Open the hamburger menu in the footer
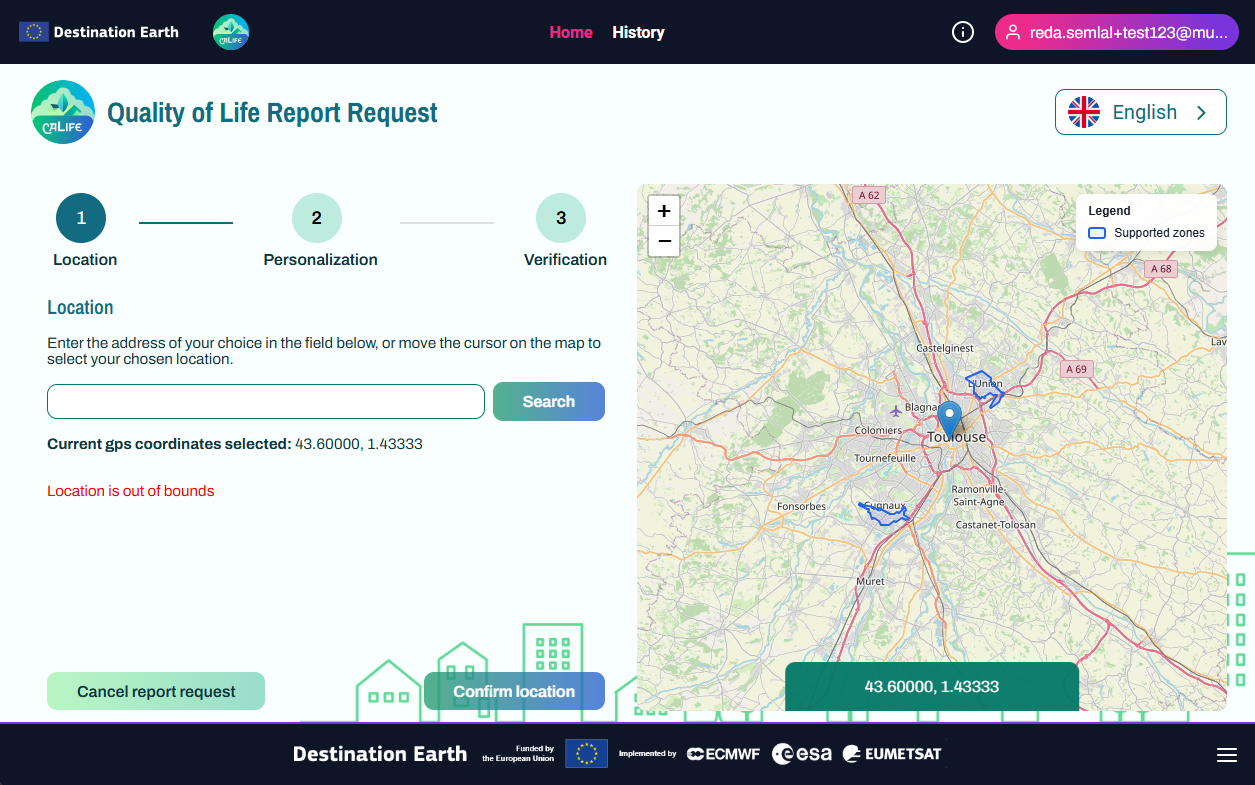Image resolution: width=1255 pixels, height=785 pixels. click(1227, 754)
